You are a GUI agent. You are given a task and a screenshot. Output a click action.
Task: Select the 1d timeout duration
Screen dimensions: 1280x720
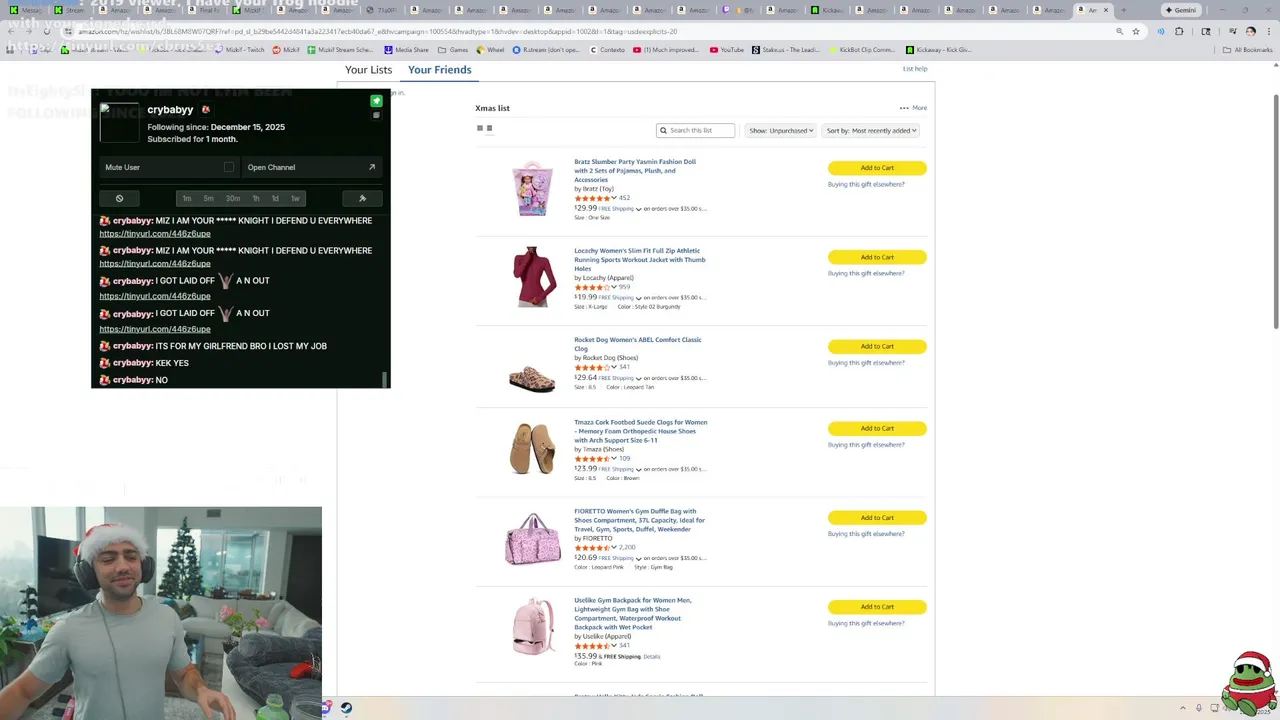(x=275, y=198)
